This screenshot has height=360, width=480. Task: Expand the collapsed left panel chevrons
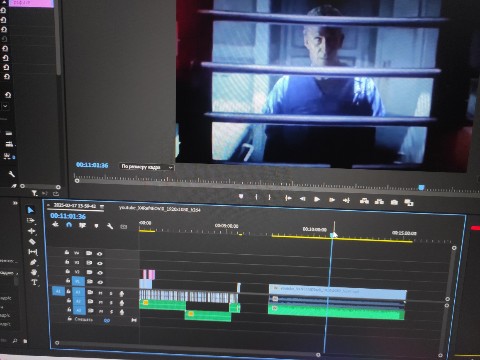pyautogui.click(x=15, y=202)
